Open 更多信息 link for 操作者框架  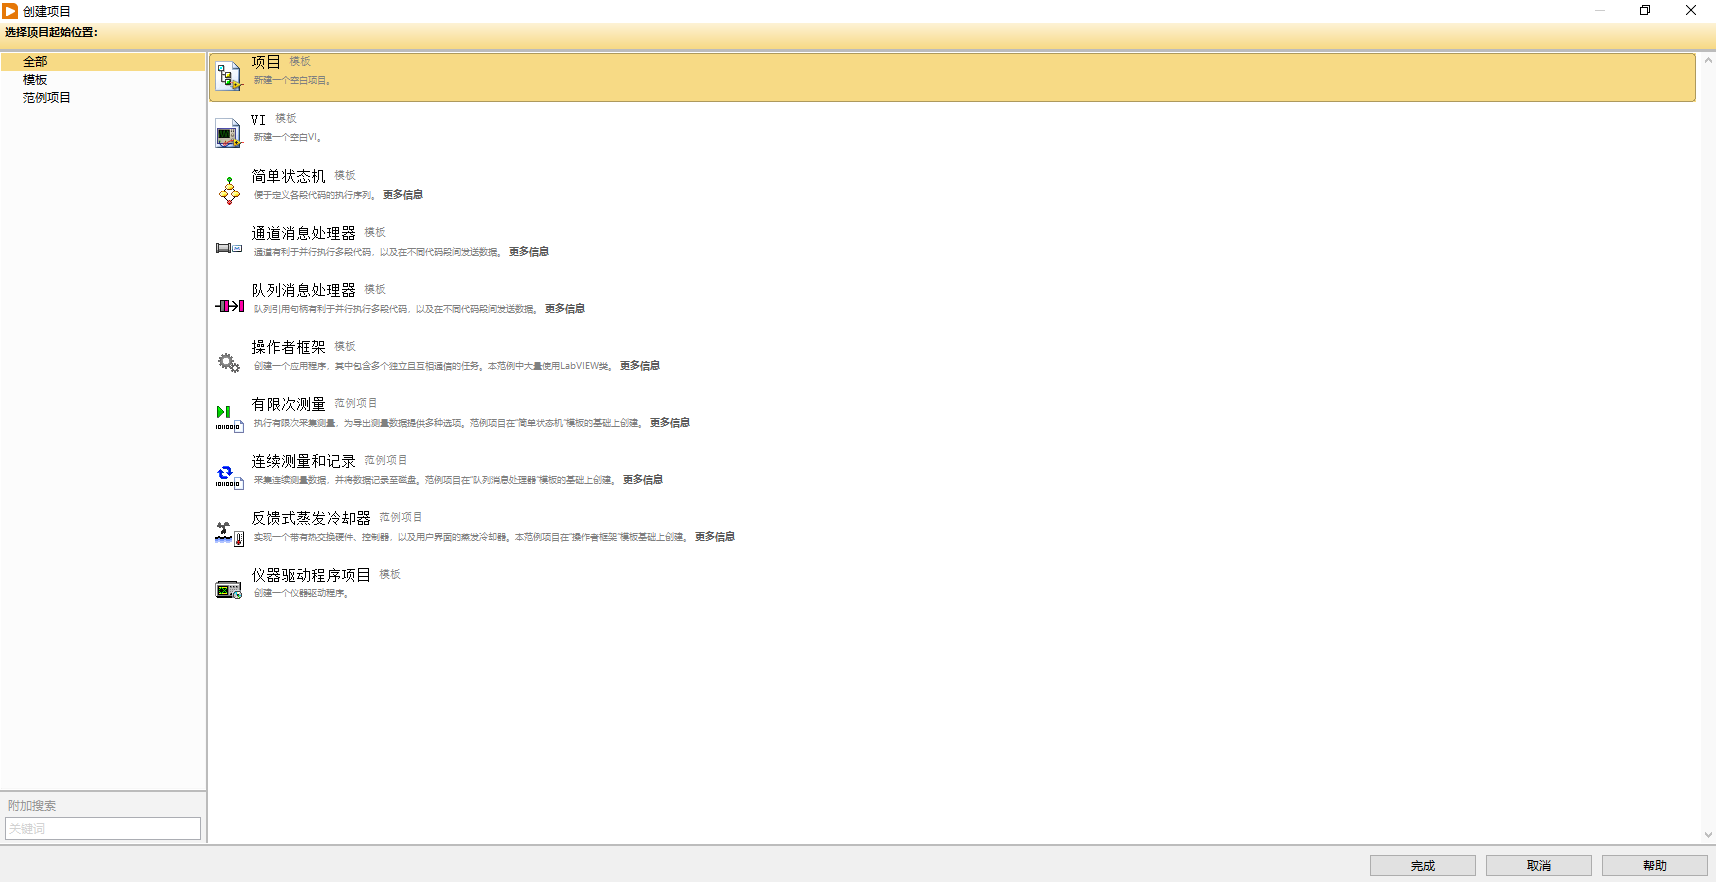(640, 366)
